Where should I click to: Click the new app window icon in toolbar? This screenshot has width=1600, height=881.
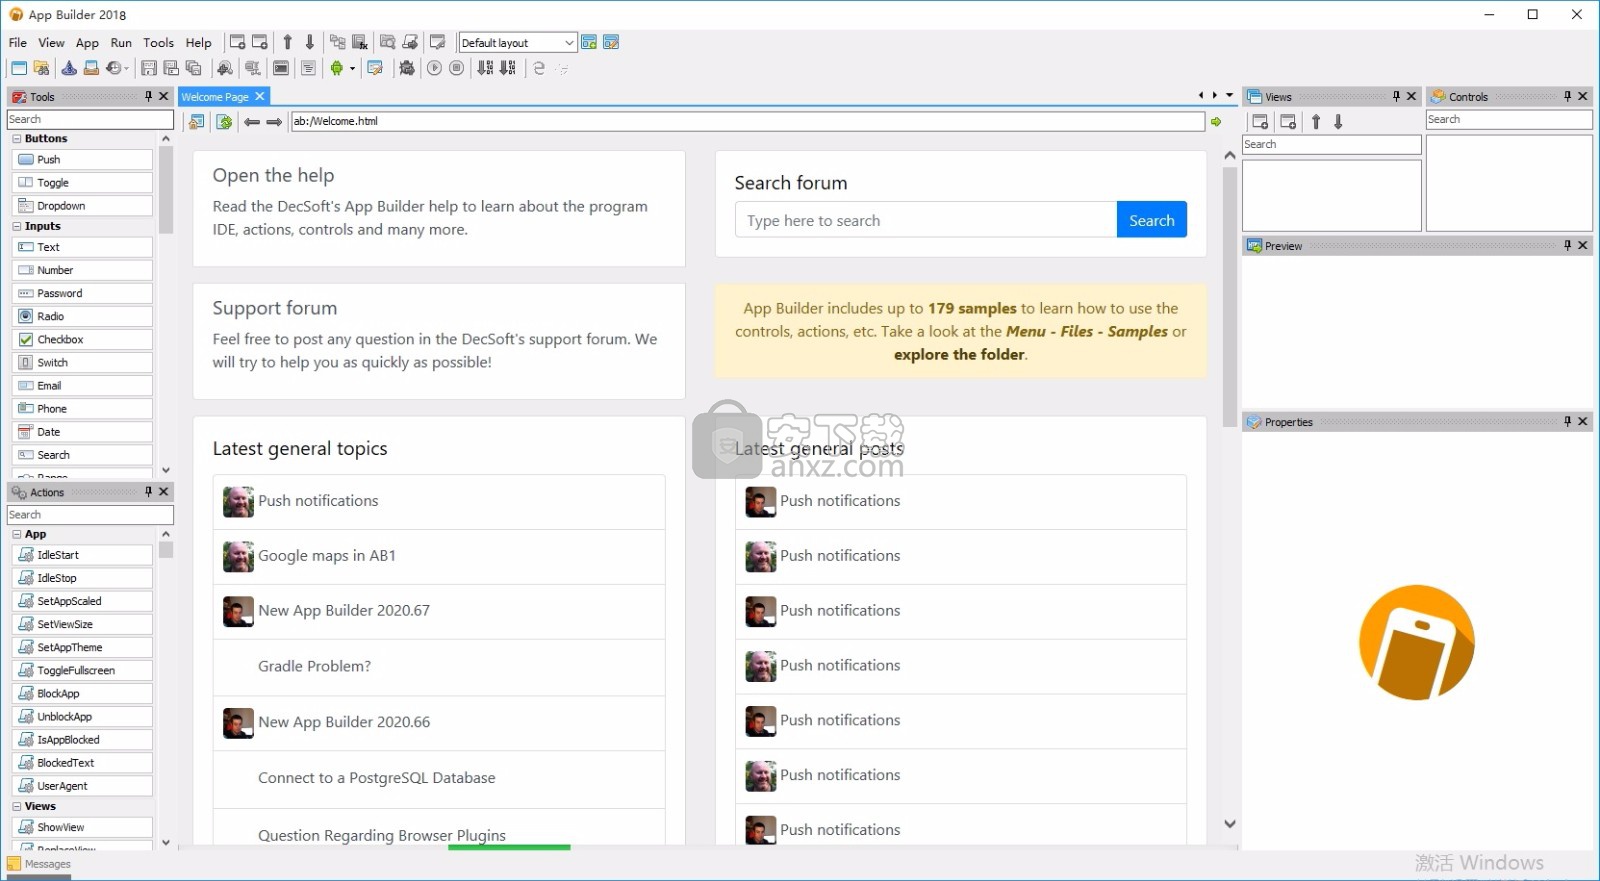pyautogui.click(x=19, y=68)
